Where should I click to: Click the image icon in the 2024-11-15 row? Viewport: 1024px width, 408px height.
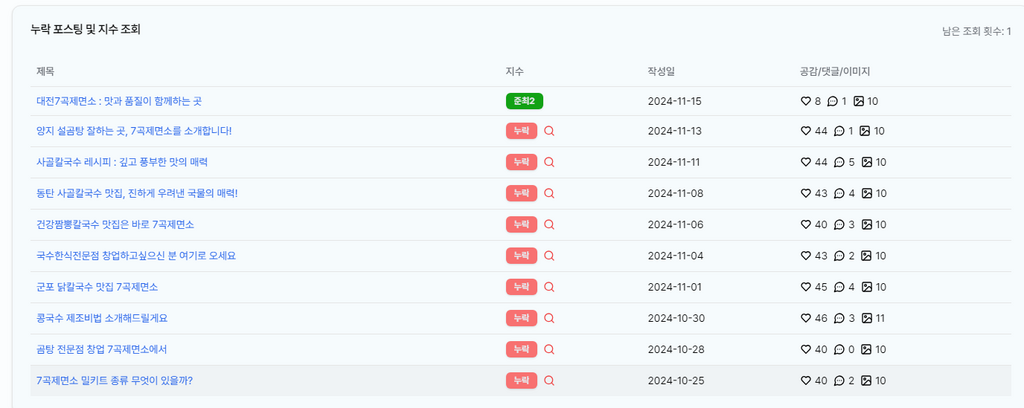pos(859,101)
